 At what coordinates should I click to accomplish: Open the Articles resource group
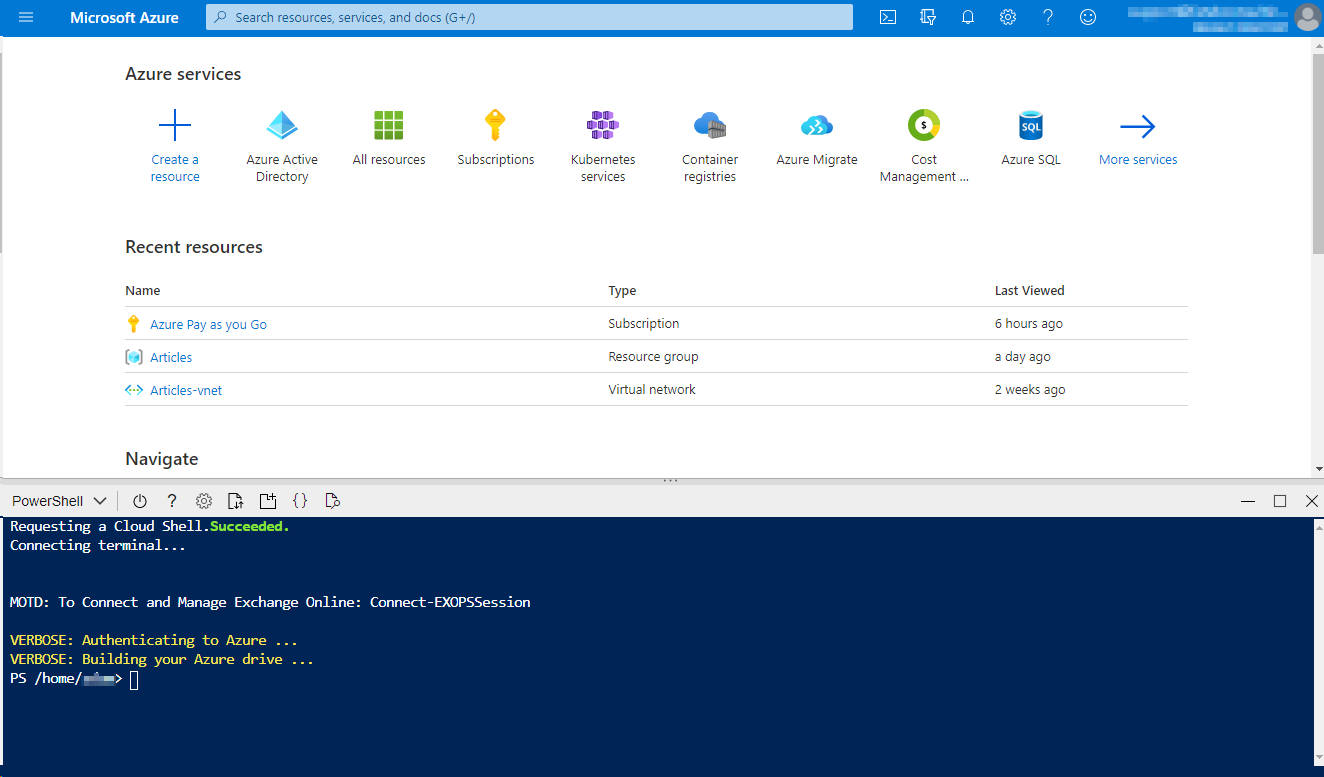[171, 357]
